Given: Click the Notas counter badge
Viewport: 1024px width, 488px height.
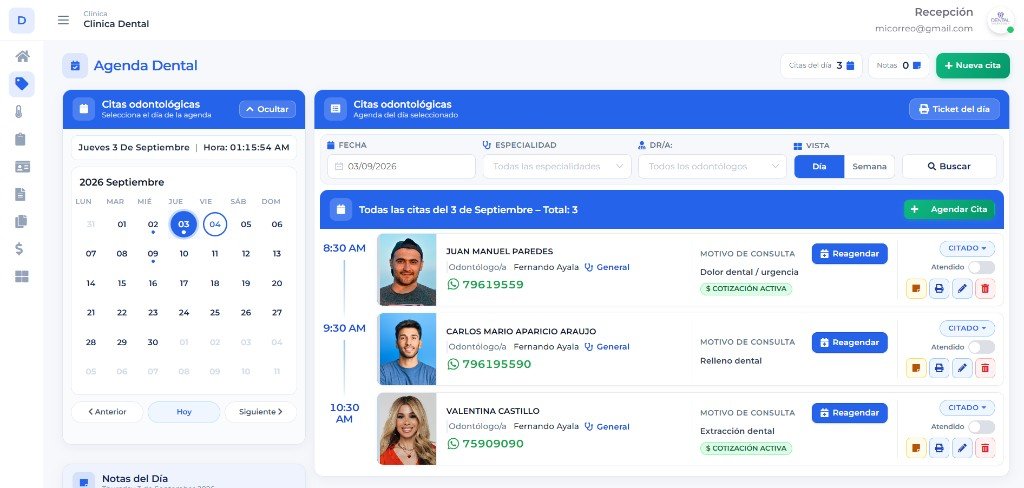Looking at the screenshot, I should 899,65.
